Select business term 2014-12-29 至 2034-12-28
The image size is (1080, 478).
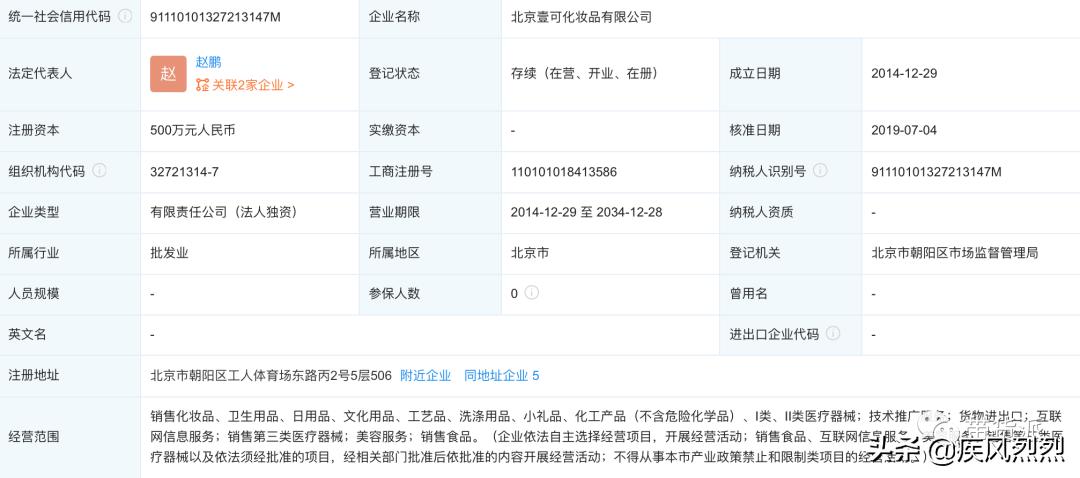(x=587, y=212)
